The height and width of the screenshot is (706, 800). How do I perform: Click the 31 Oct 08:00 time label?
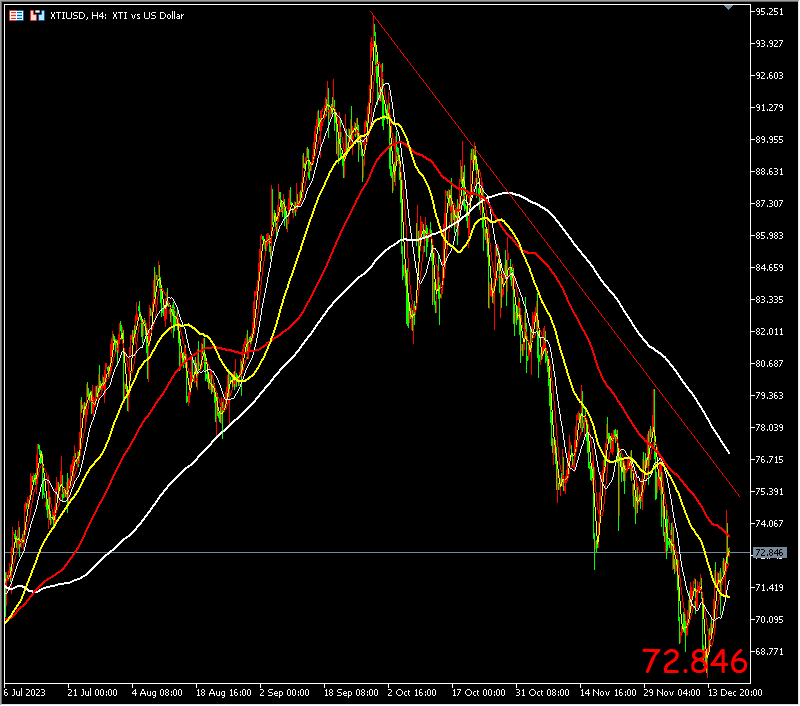tap(542, 693)
